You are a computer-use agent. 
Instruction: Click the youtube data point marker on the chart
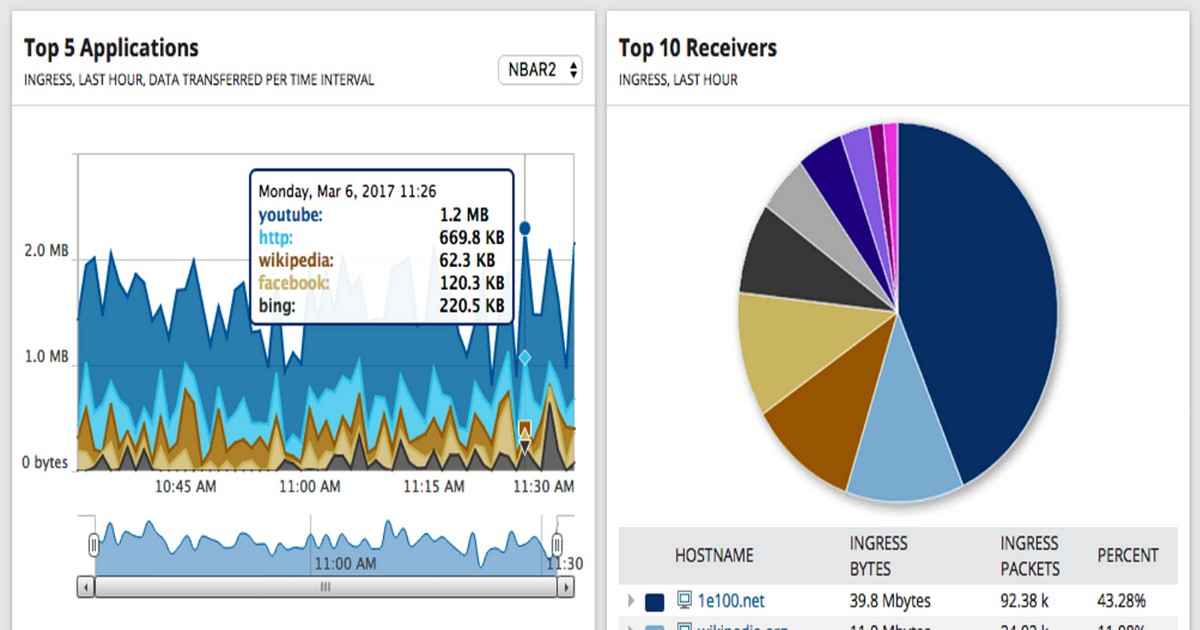525,228
